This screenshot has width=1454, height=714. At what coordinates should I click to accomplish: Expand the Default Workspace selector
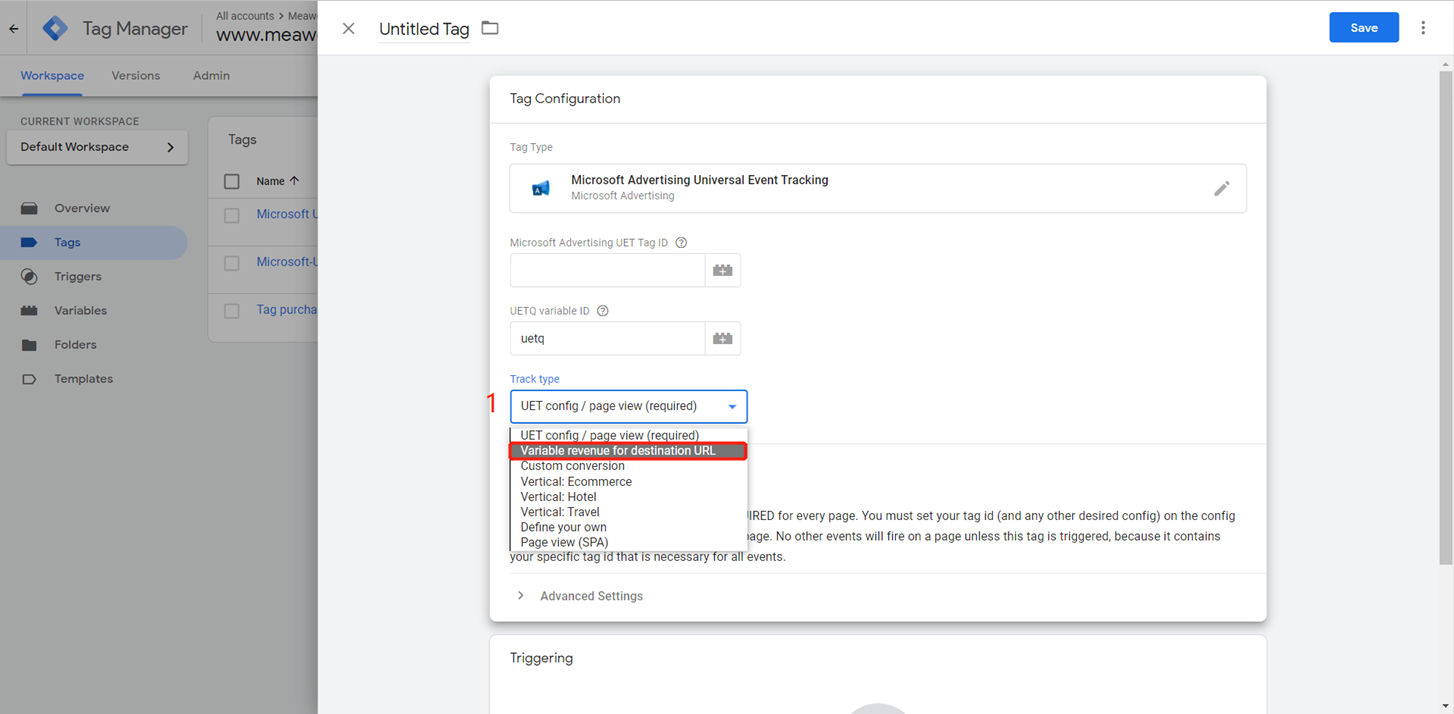click(x=97, y=147)
